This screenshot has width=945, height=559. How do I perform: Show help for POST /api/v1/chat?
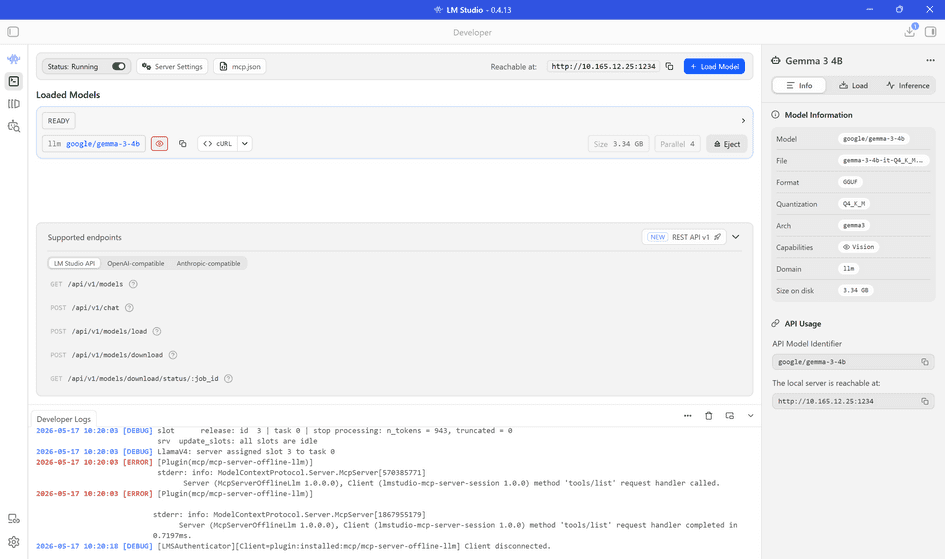[x=129, y=308]
